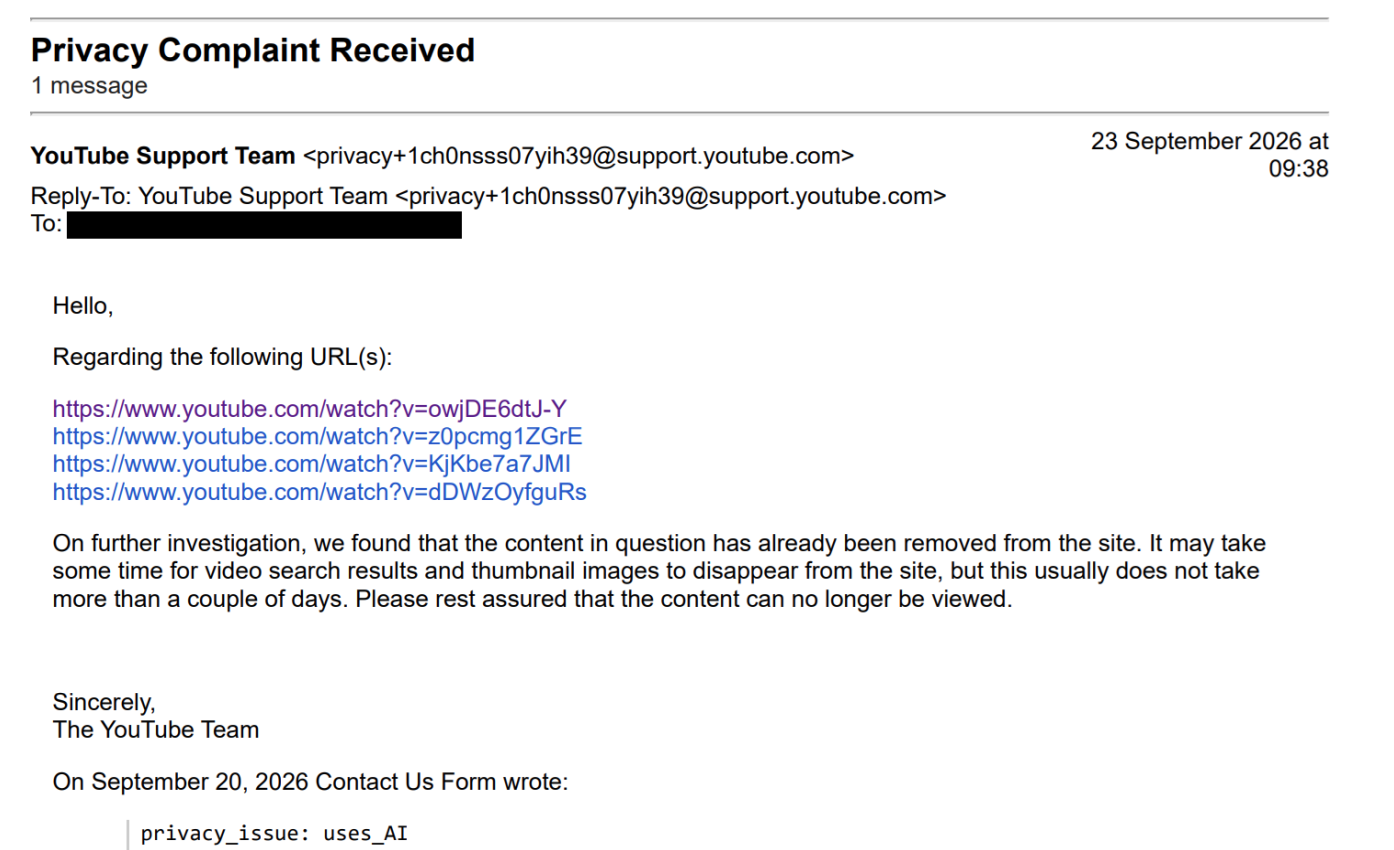Click the 1 message count text
Viewport: 1394px width, 850px height.
(89, 86)
